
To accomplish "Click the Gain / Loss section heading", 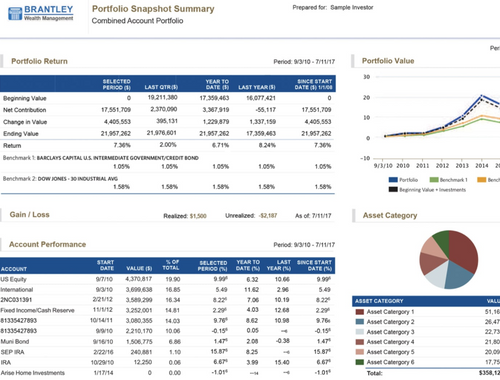I will 29,215.
